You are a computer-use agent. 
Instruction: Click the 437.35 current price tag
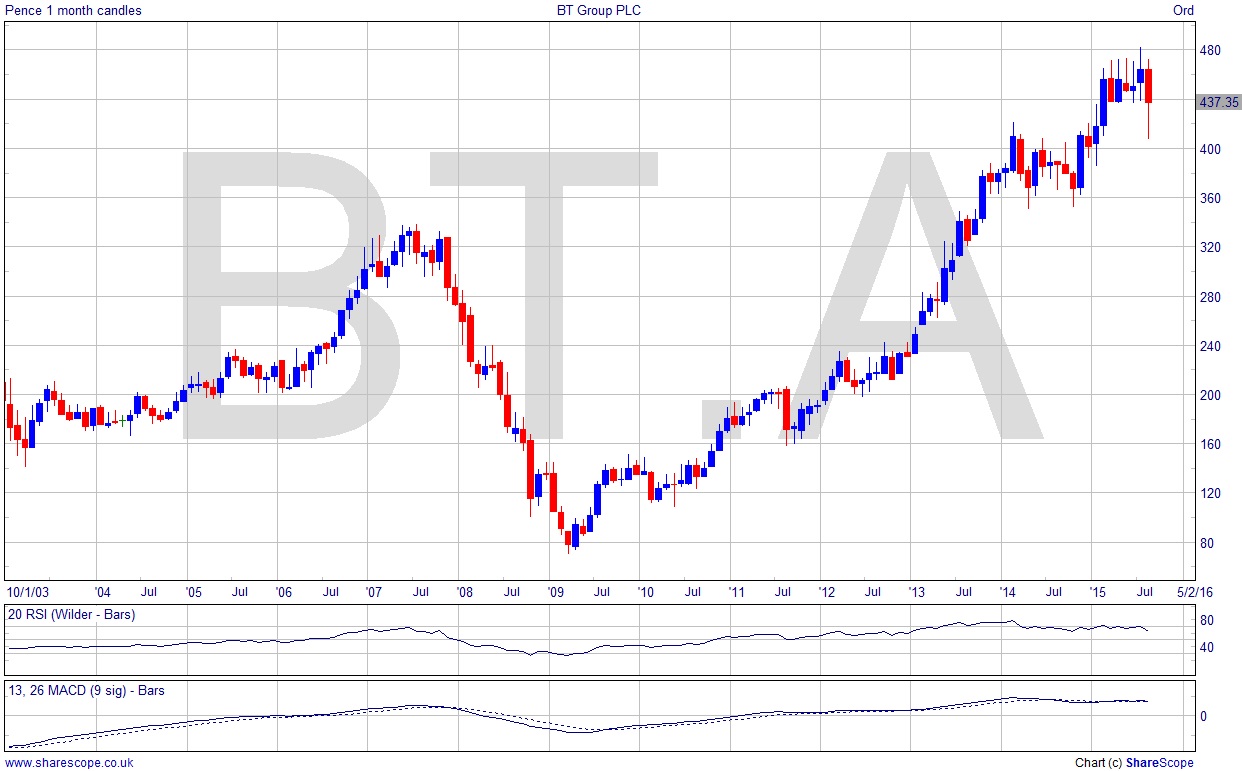coord(1218,102)
